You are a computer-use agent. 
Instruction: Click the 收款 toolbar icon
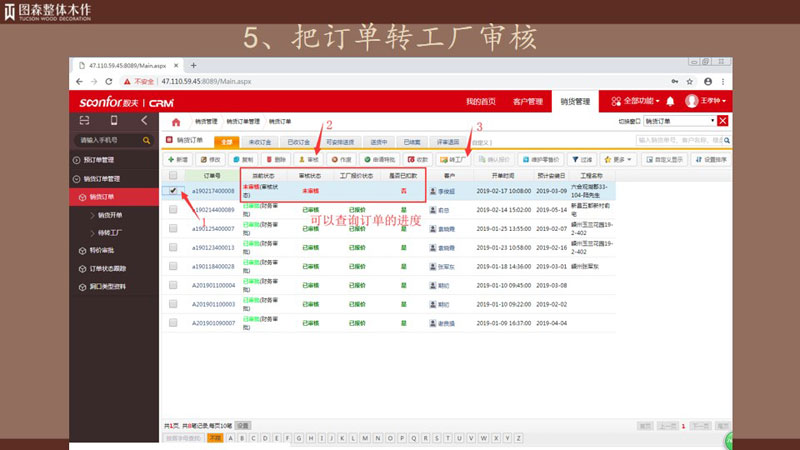(416, 159)
